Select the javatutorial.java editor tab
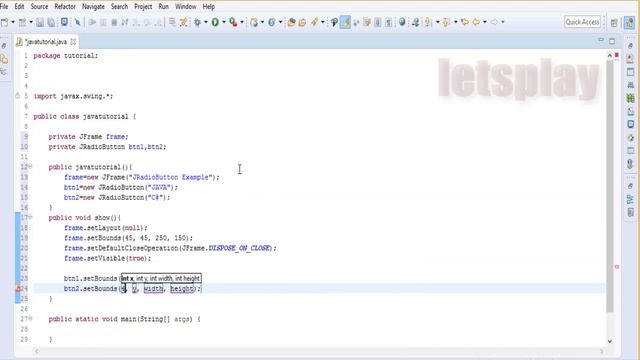The image size is (640, 360). (46, 42)
